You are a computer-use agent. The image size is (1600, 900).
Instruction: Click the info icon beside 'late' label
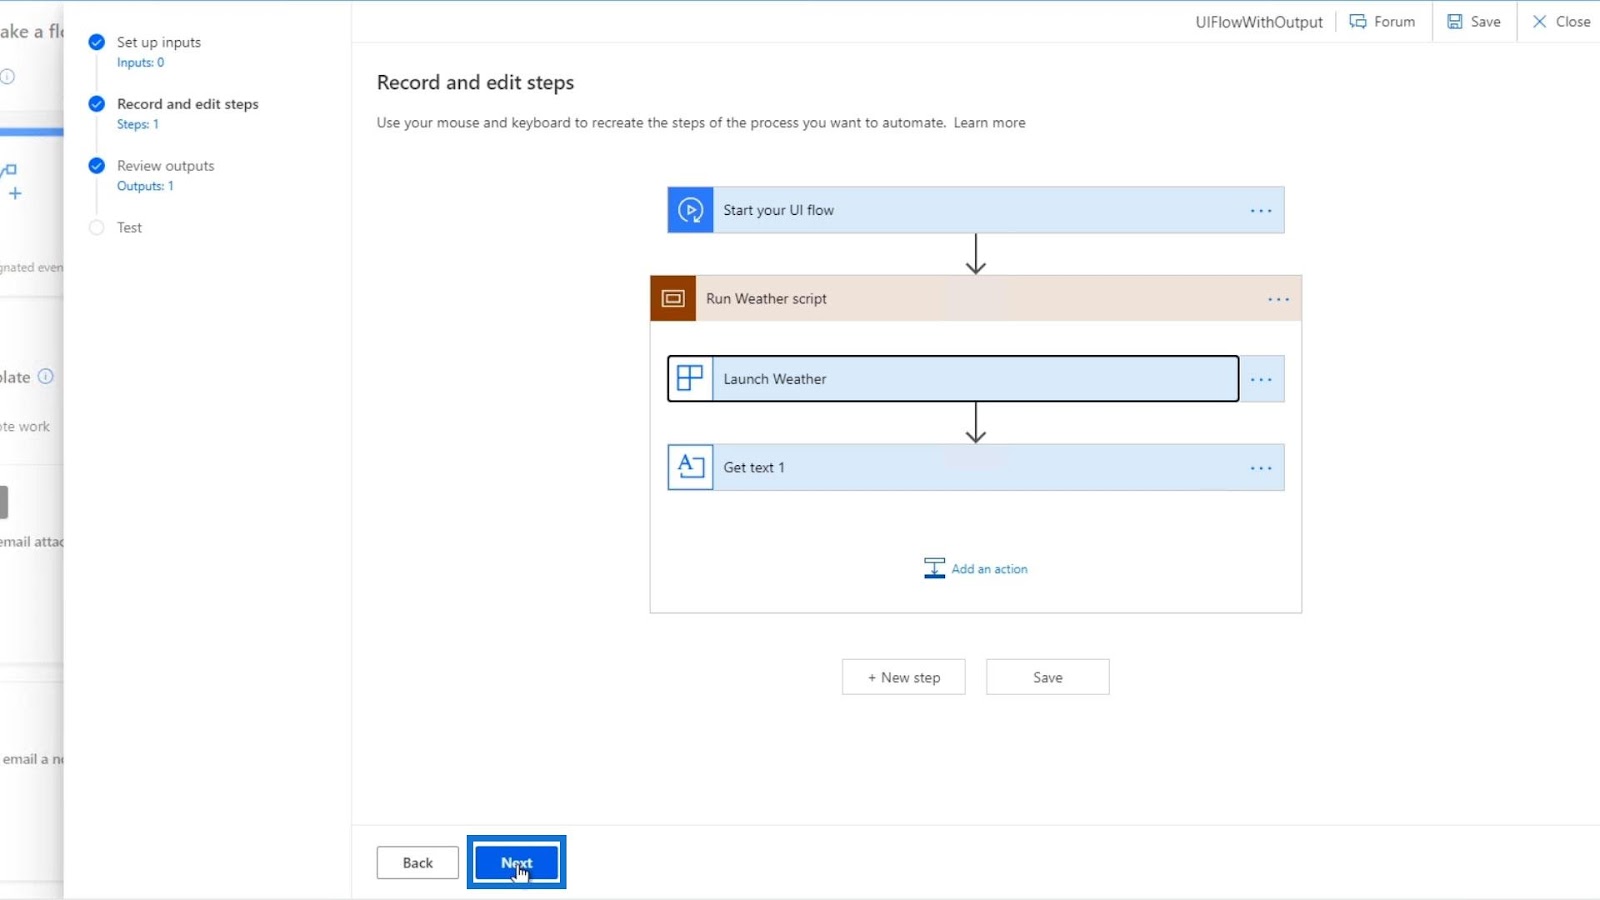click(x=45, y=376)
